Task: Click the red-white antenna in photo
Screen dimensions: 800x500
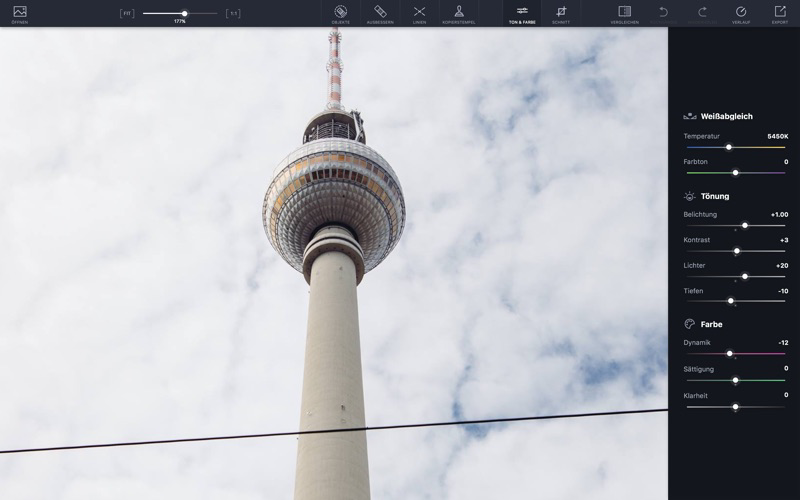Action: pos(335,69)
